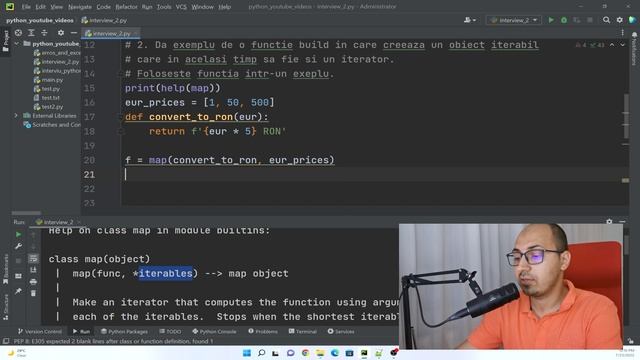640x360 pixels.
Task: Open the File menu
Action: (26, 7)
